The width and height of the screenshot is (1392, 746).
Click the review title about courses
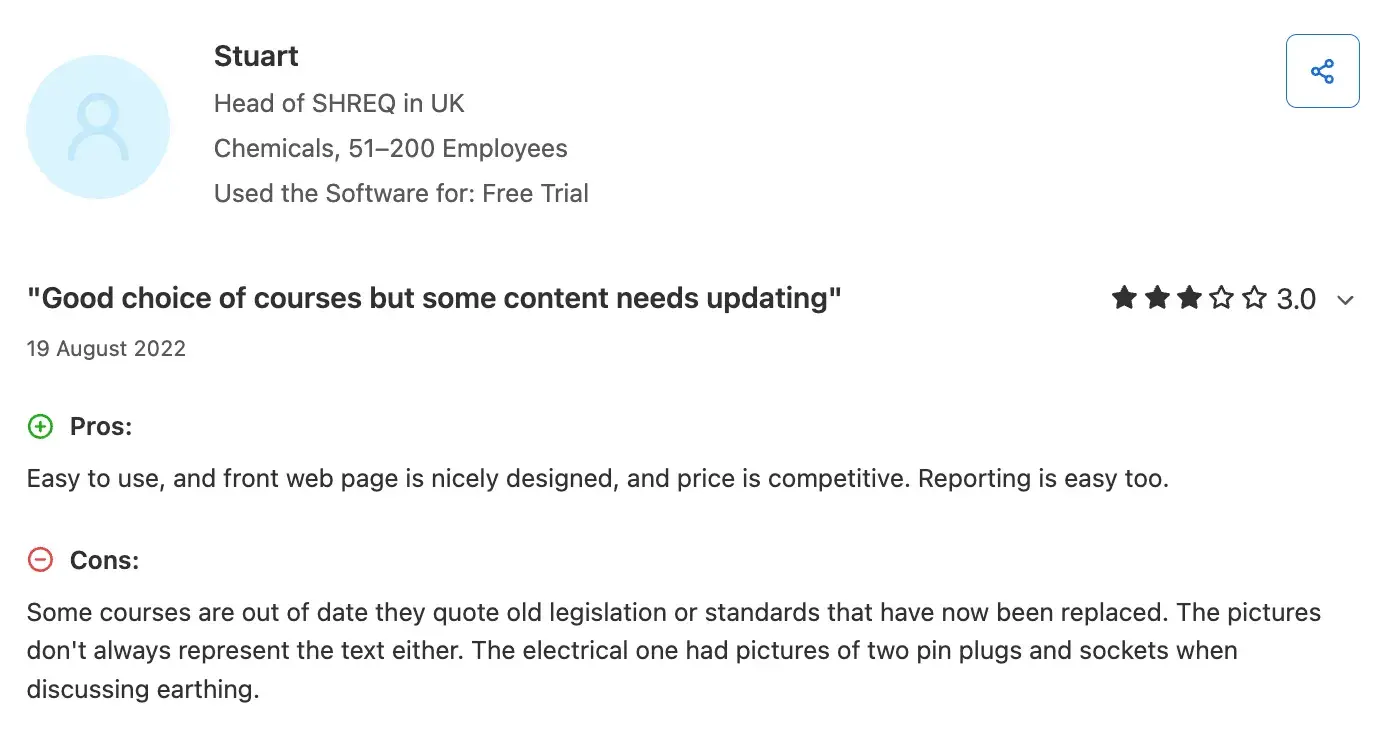(434, 298)
